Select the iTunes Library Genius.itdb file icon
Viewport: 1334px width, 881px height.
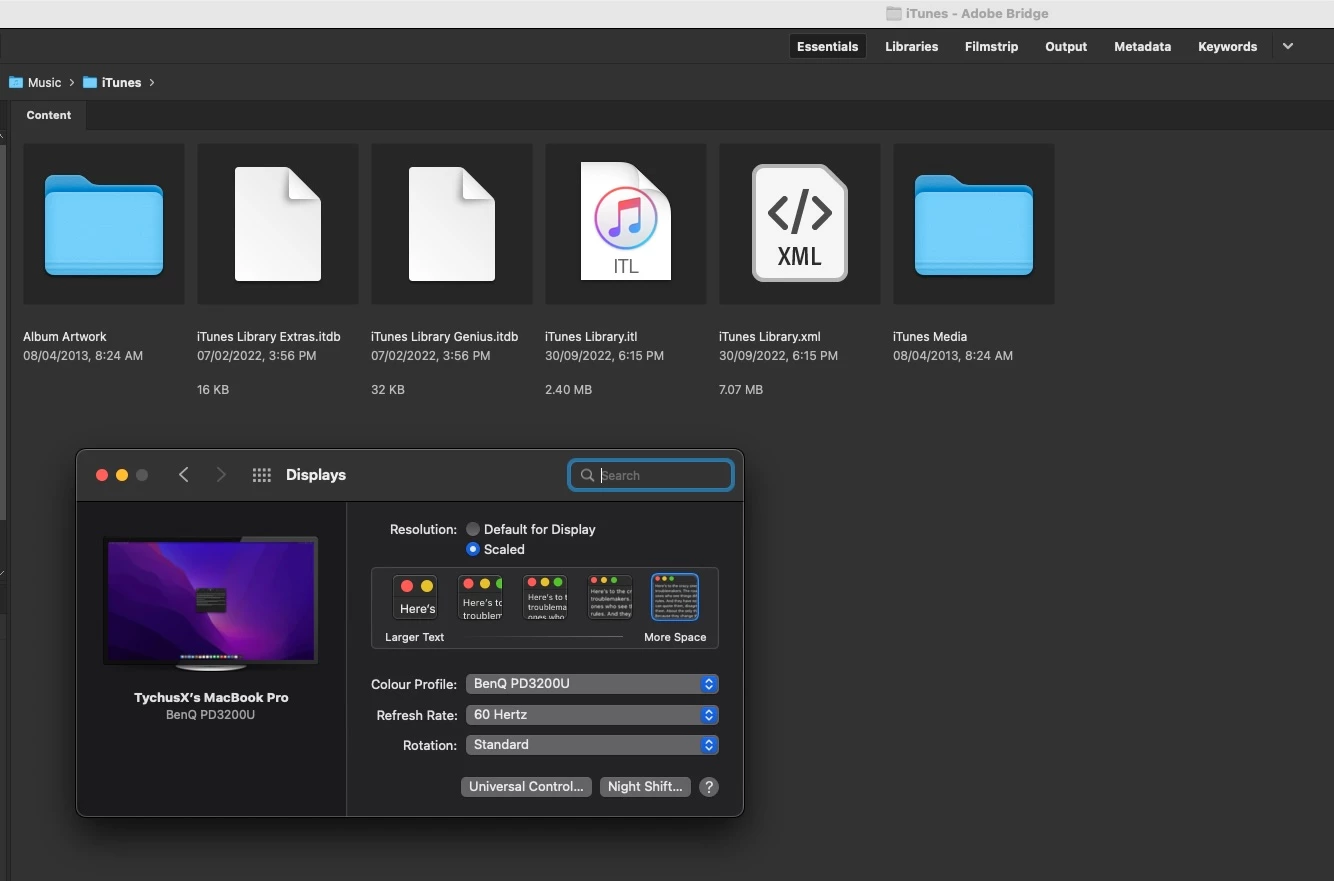[x=452, y=224]
